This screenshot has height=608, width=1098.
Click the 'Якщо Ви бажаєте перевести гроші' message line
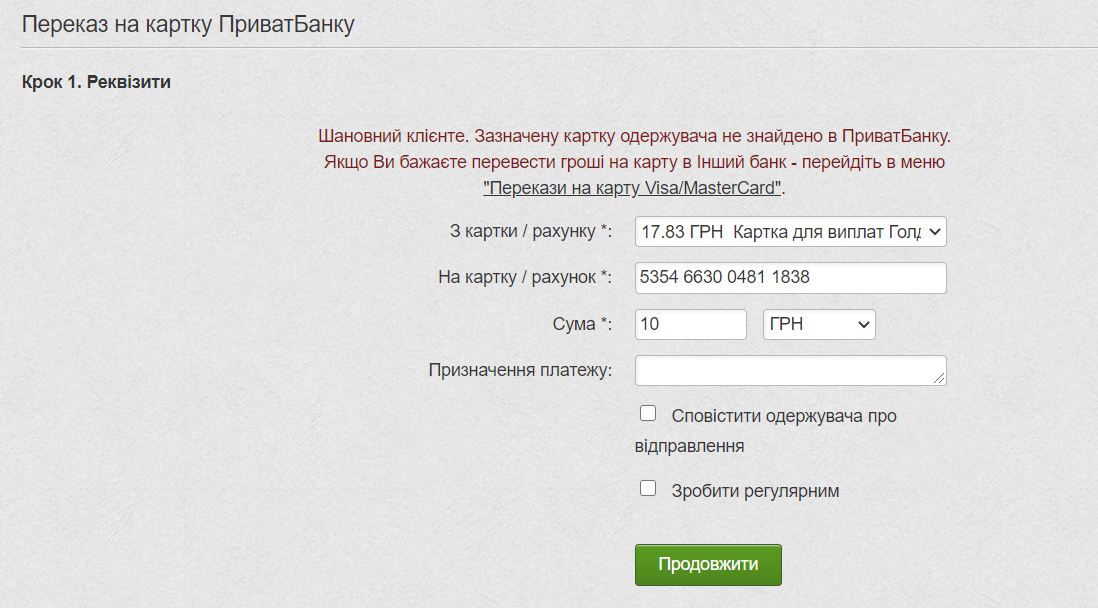(x=634, y=162)
